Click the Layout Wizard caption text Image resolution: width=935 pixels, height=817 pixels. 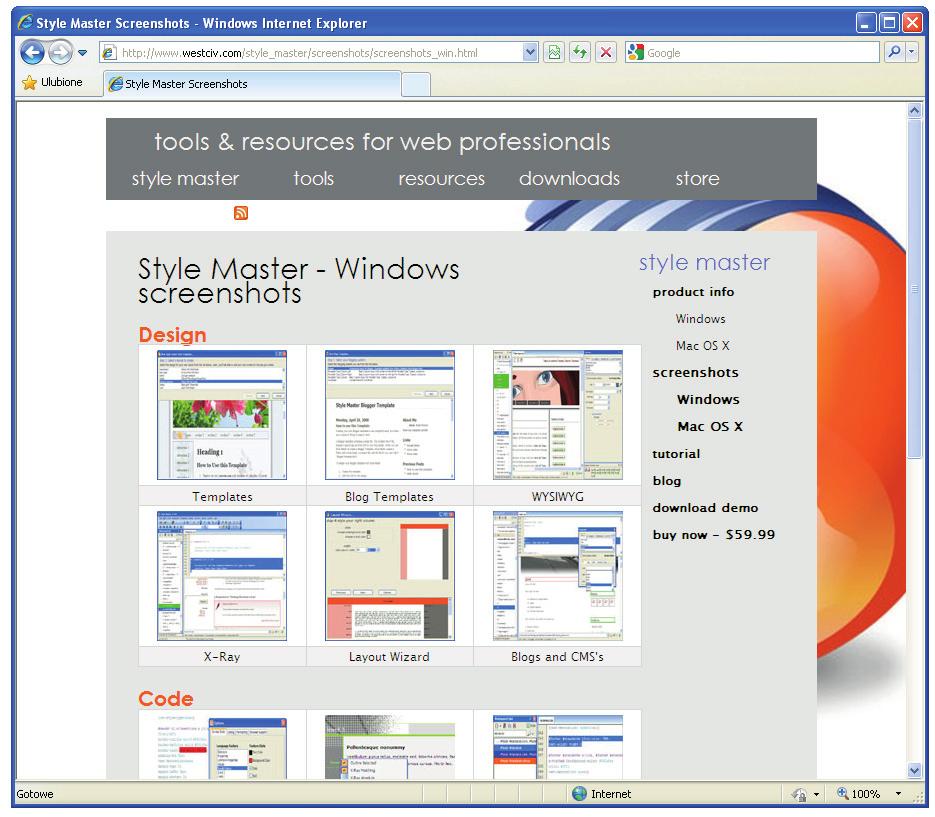coord(389,657)
